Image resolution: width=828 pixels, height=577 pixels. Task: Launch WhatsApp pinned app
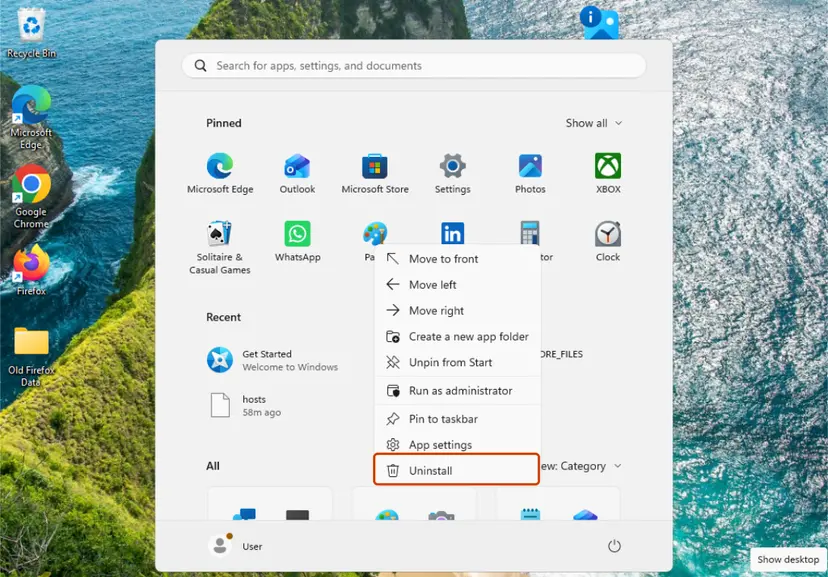click(x=297, y=241)
